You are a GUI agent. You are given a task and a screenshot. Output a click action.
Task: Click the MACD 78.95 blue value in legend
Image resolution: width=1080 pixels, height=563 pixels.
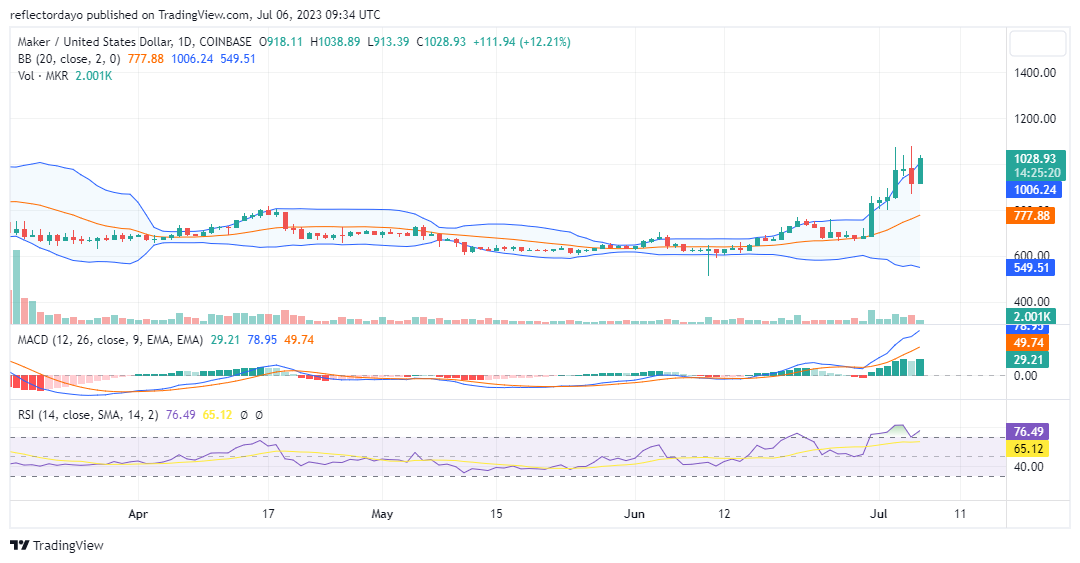click(262, 340)
